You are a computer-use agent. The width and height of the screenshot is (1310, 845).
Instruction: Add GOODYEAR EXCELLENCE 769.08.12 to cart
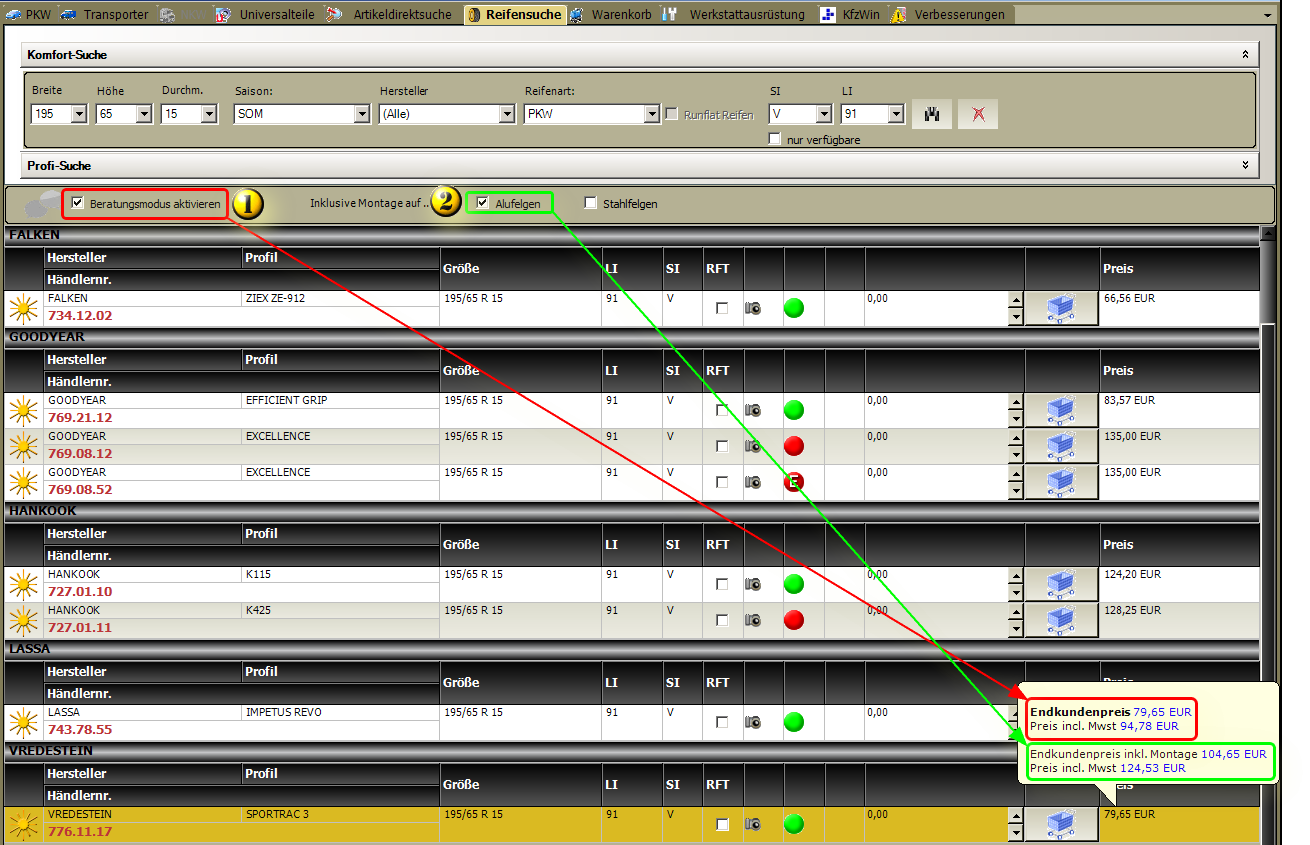coord(1062,447)
